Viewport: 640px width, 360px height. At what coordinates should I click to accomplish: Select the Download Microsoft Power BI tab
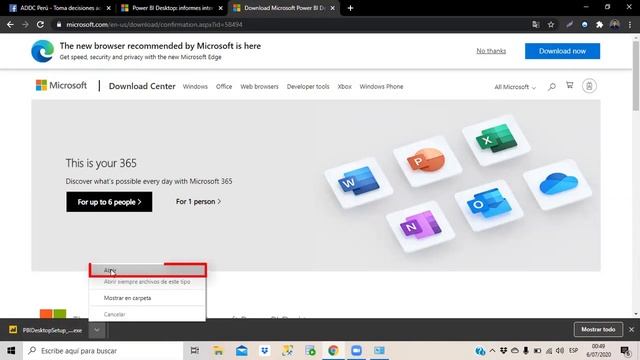tap(284, 8)
